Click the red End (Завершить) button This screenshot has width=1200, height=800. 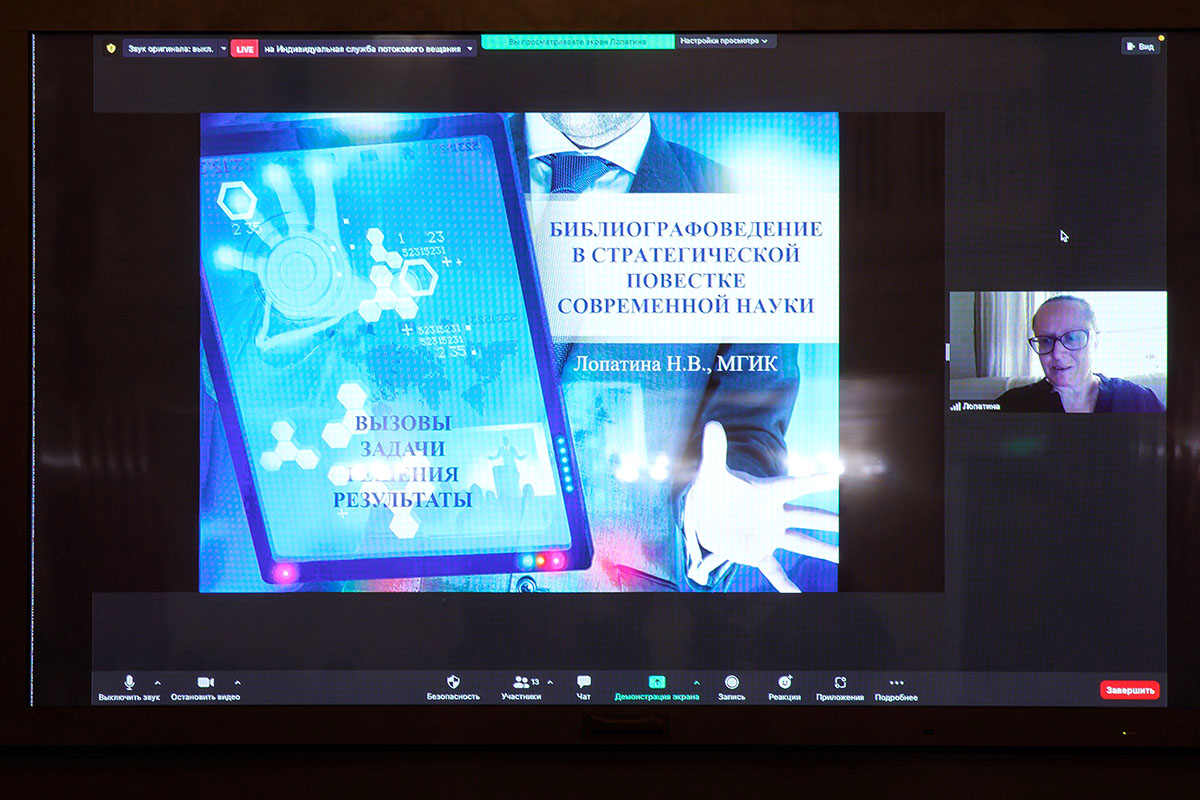(1130, 690)
